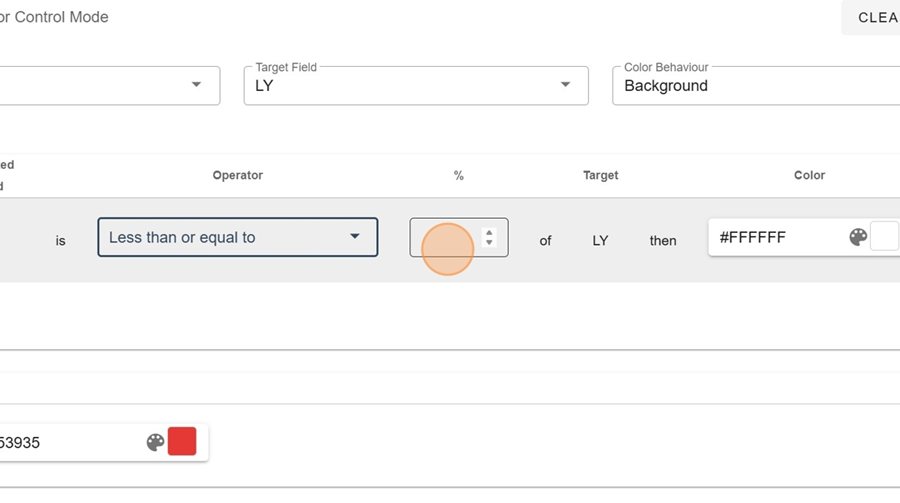The width and height of the screenshot is (900, 503).
Task: Click the % column header
Action: click(x=459, y=175)
